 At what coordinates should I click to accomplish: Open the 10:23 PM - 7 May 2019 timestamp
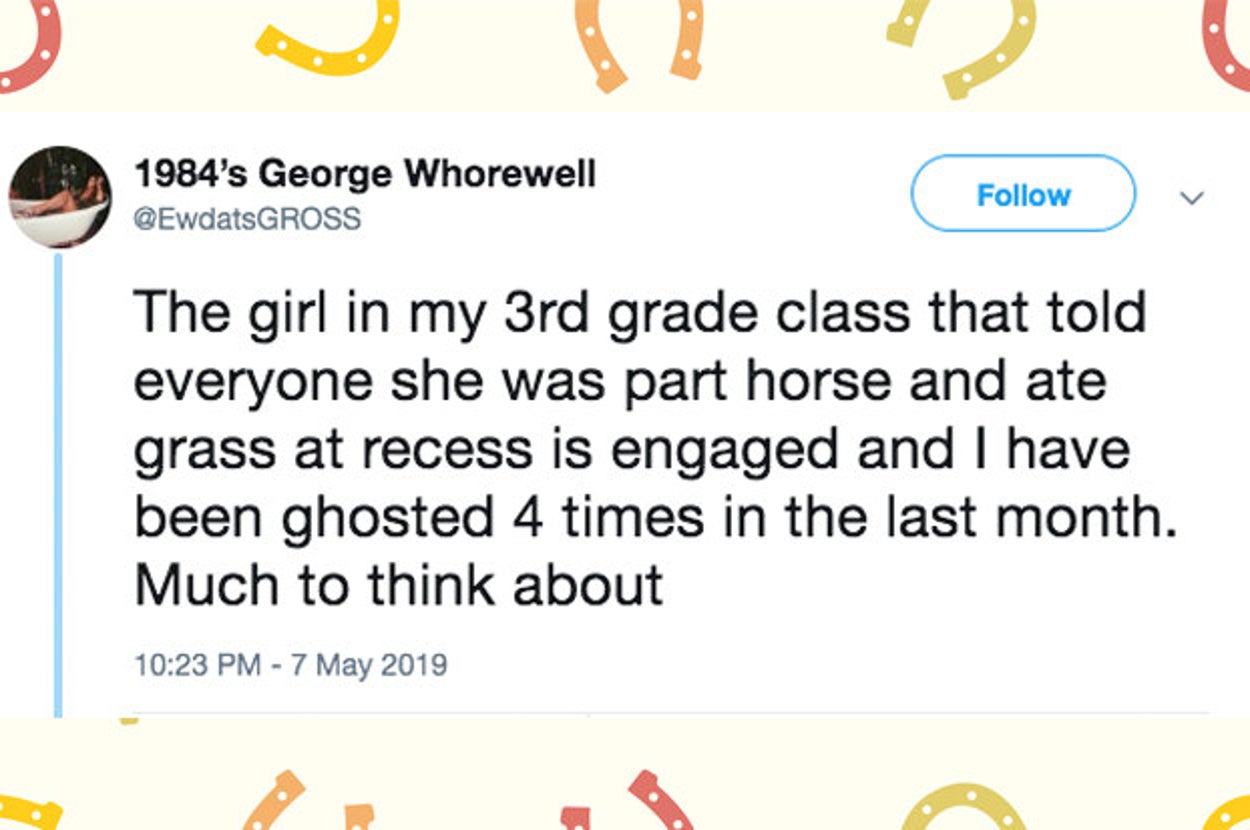(x=290, y=664)
